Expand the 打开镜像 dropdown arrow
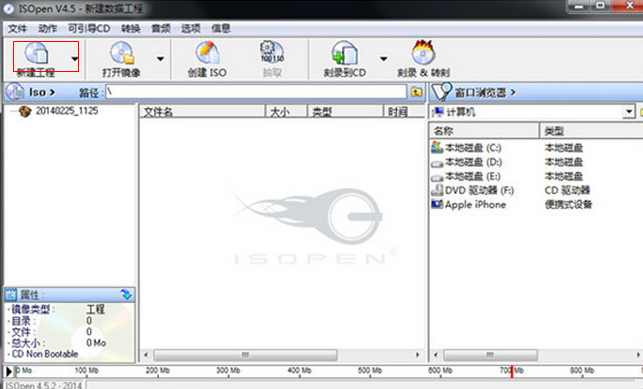Screen dimensions: 643x389 click(x=160, y=59)
